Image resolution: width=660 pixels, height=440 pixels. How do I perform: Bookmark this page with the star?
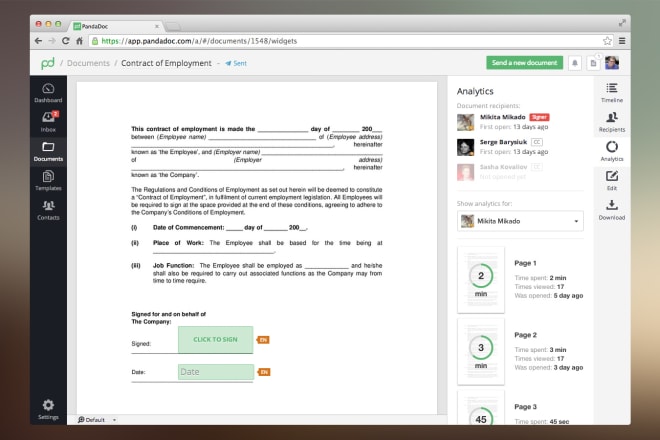click(607, 41)
